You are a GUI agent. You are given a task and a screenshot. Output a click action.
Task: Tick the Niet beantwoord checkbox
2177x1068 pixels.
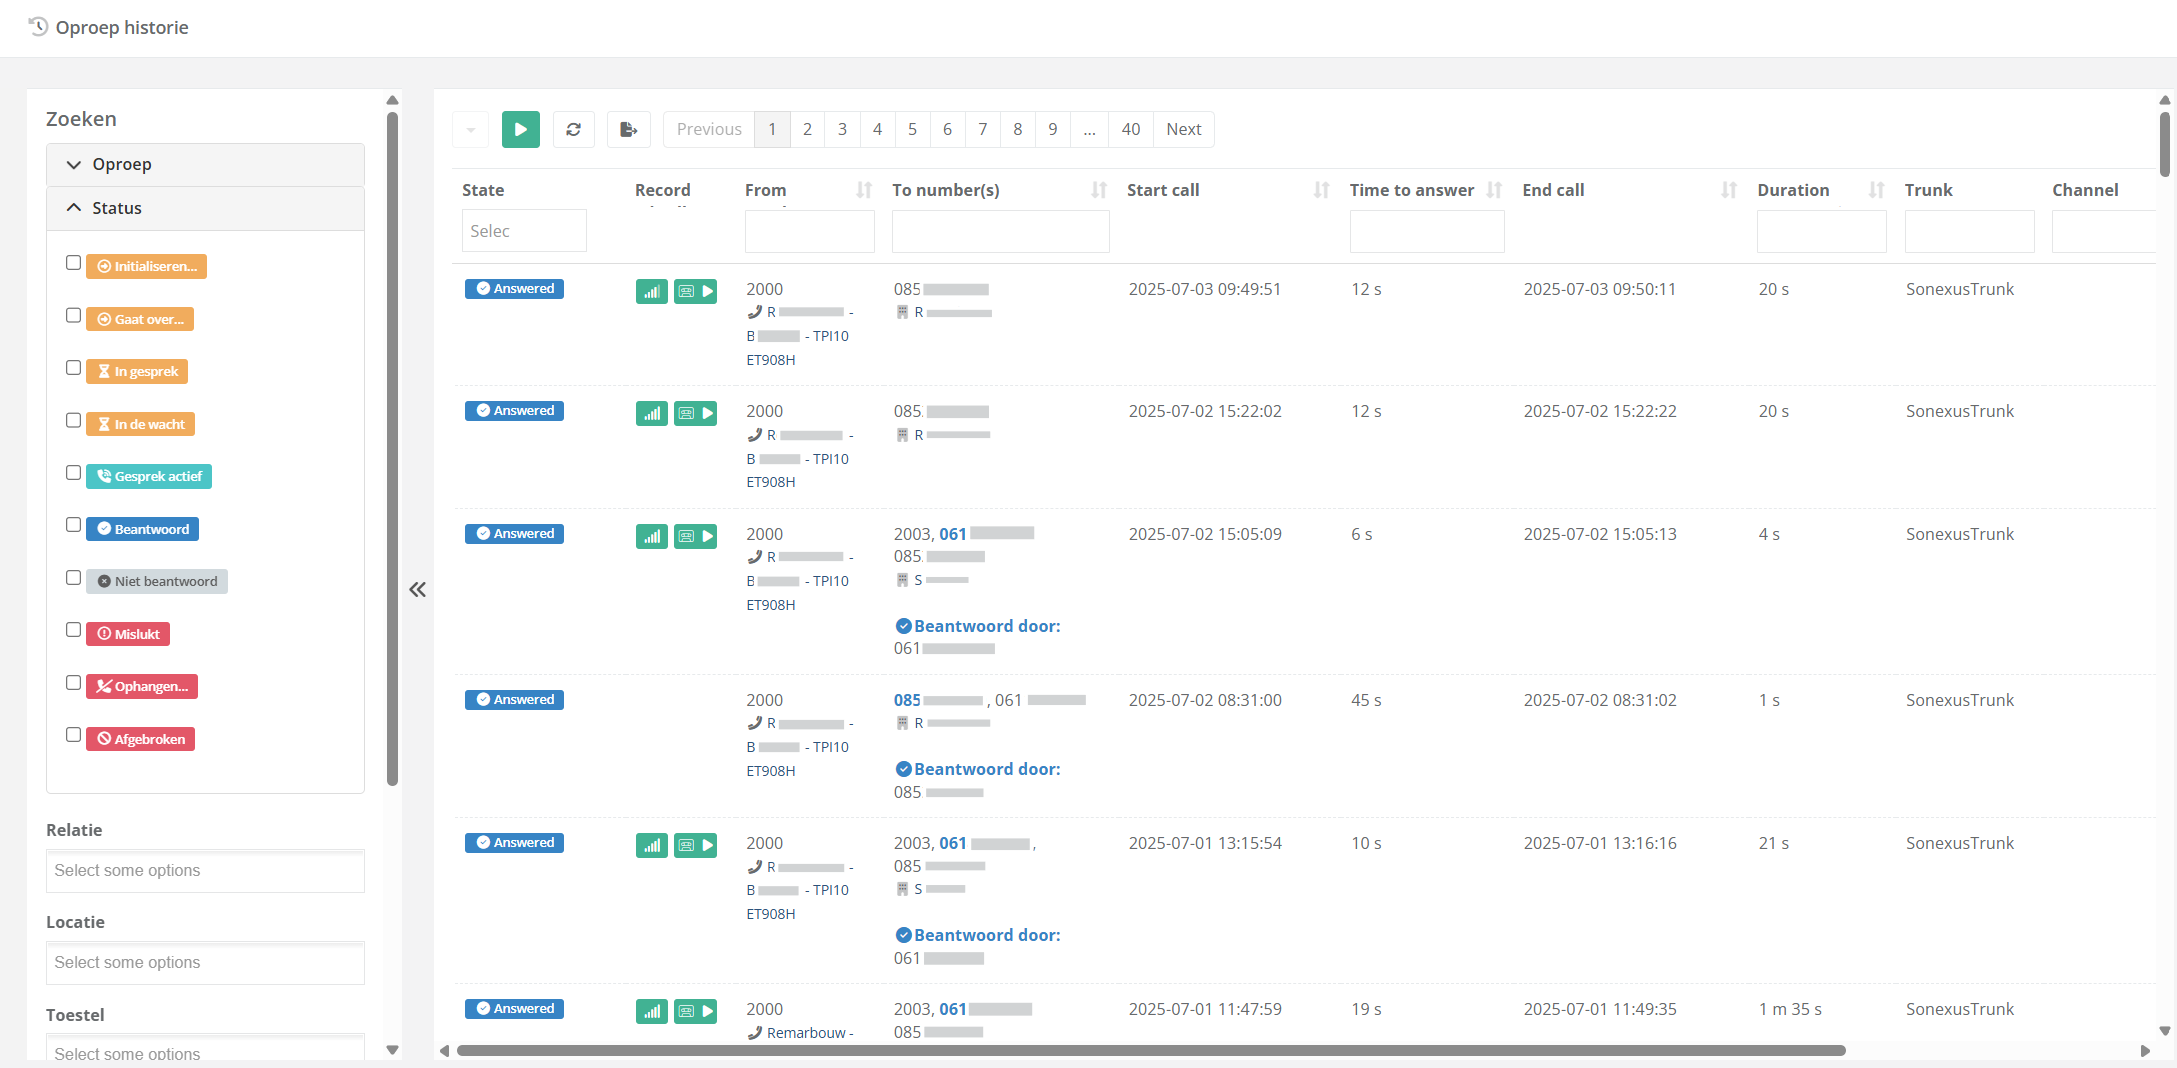pyautogui.click(x=73, y=578)
